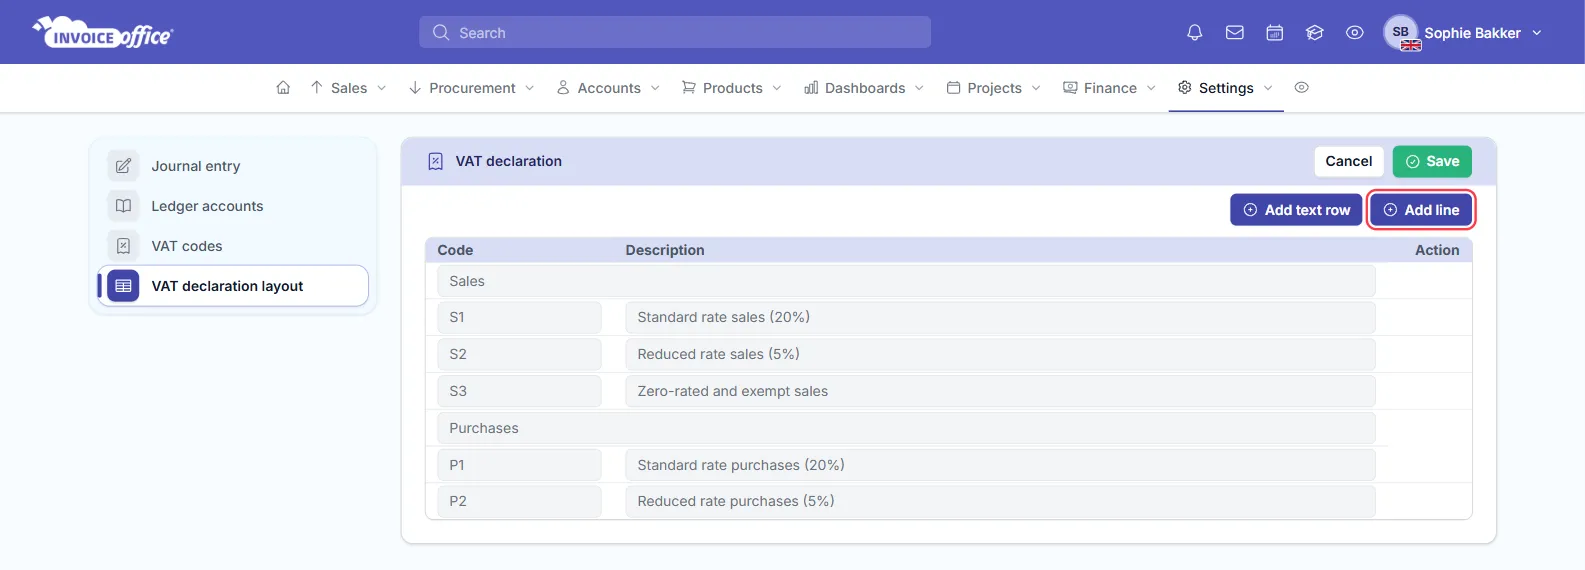Image resolution: width=1585 pixels, height=570 pixels.
Task: Click the green Save button
Action: 1432,161
